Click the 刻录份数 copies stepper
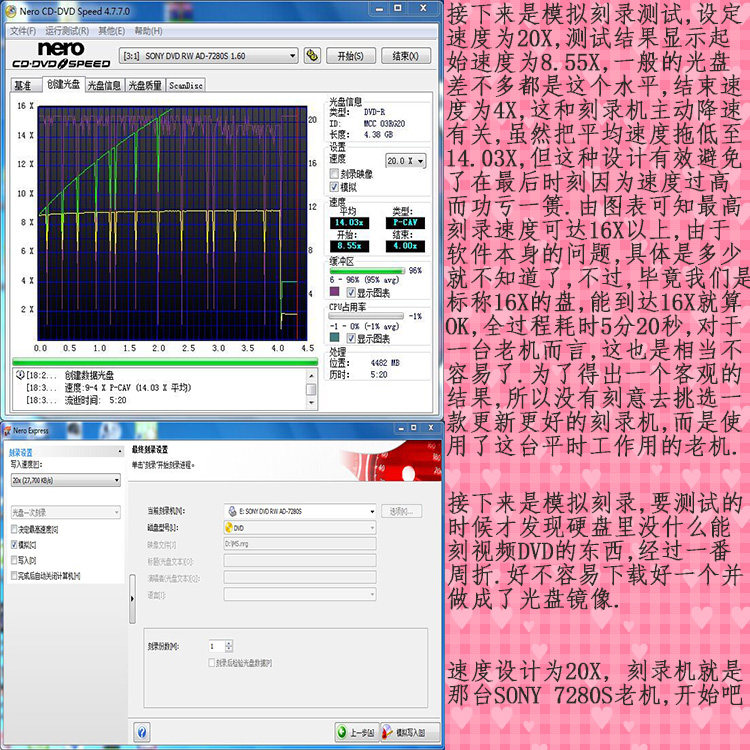The width and height of the screenshot is (750, 750). [229, 646]
